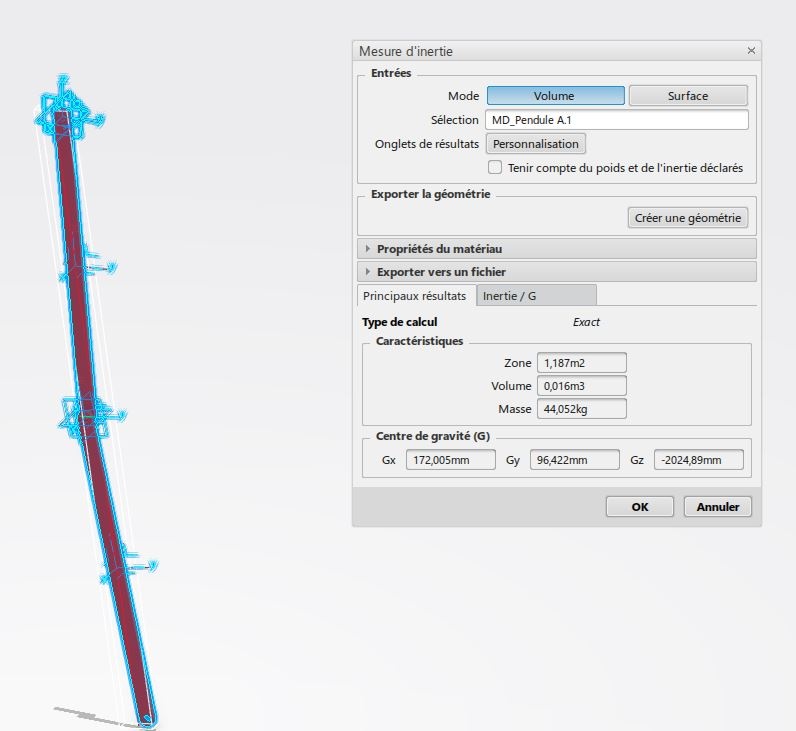
Task: Click Créer une géométrie button
Action: 687,218
